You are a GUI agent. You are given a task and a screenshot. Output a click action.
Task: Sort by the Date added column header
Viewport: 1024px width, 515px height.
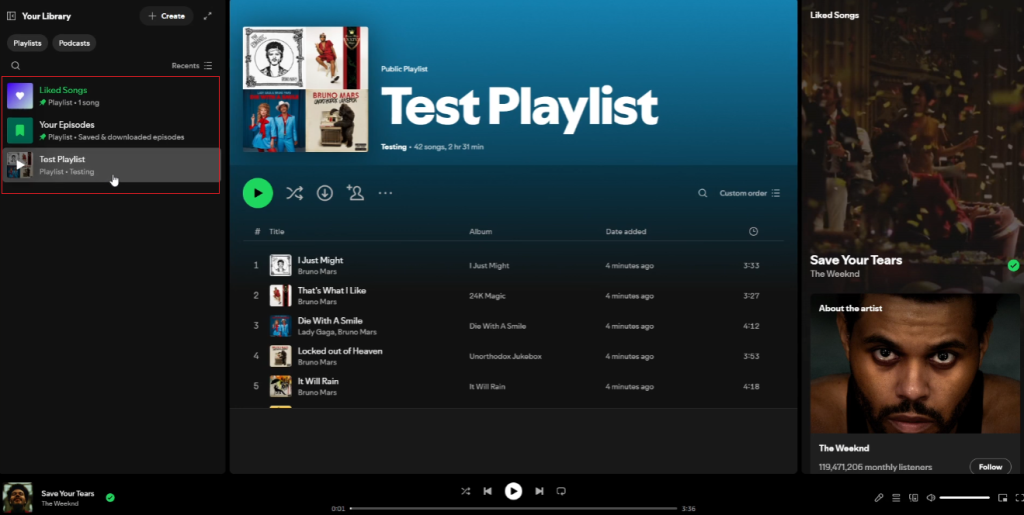click(x=626, y=232)
